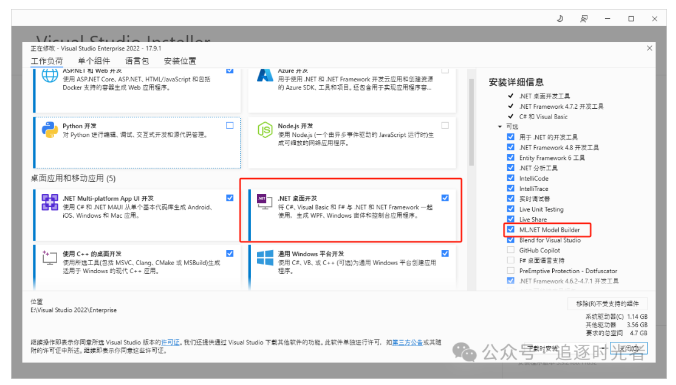Uncheck .NET Multi-platform App UI workload
Viewport: 676px width, 385px height.
[x=230, y=198]
